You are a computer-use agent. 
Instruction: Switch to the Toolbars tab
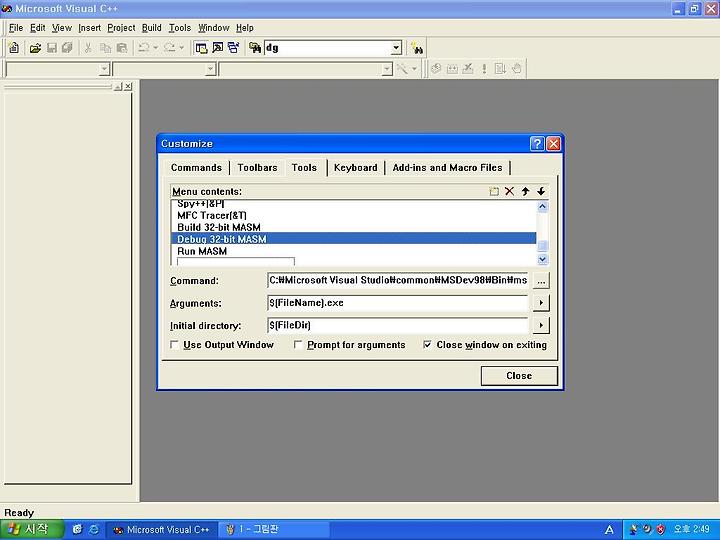(257, 168)
